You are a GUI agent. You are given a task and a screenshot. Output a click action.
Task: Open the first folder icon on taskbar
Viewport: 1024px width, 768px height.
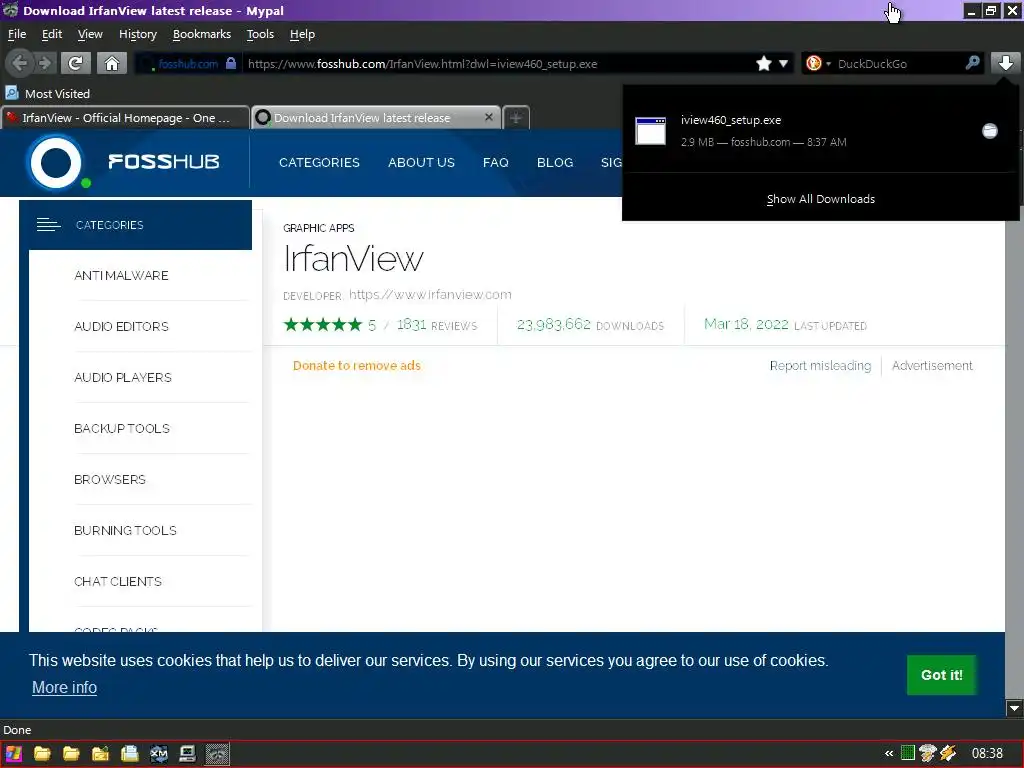coord(42,754)
